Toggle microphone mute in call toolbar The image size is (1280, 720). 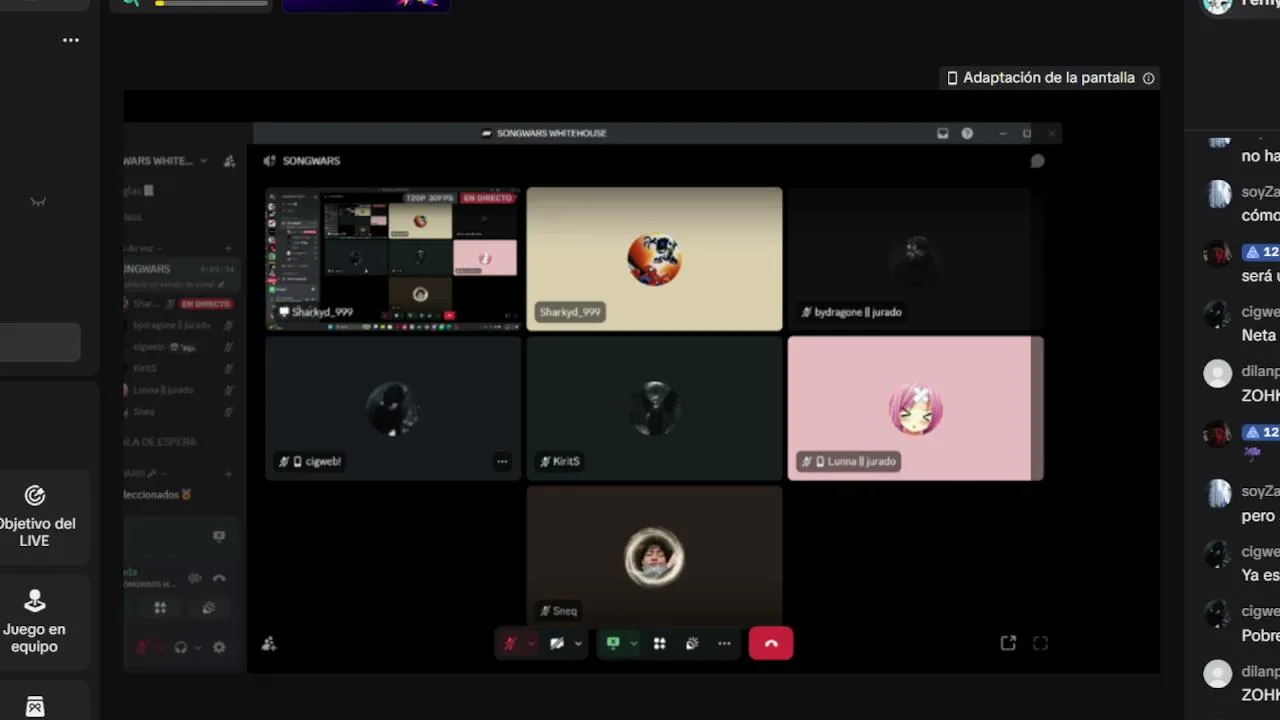pyautogui.click(x=510, y=644)
